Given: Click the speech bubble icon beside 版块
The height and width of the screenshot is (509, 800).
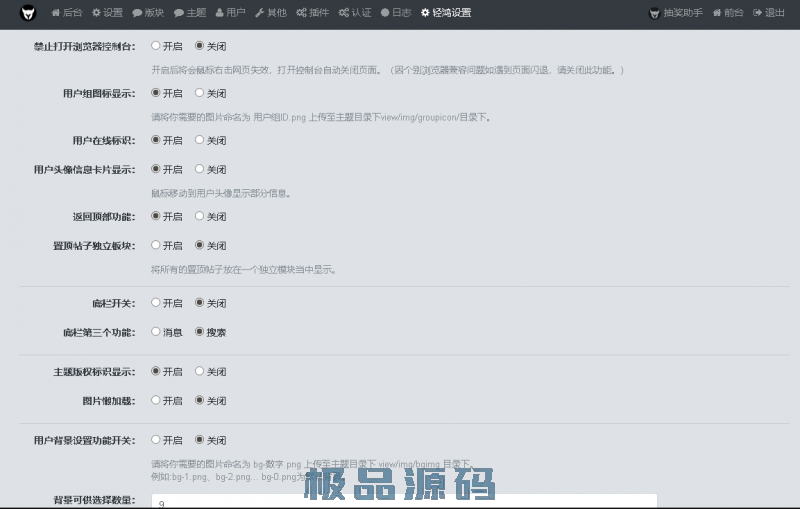Looking at the screenshot, I should (x=137, y=13).
